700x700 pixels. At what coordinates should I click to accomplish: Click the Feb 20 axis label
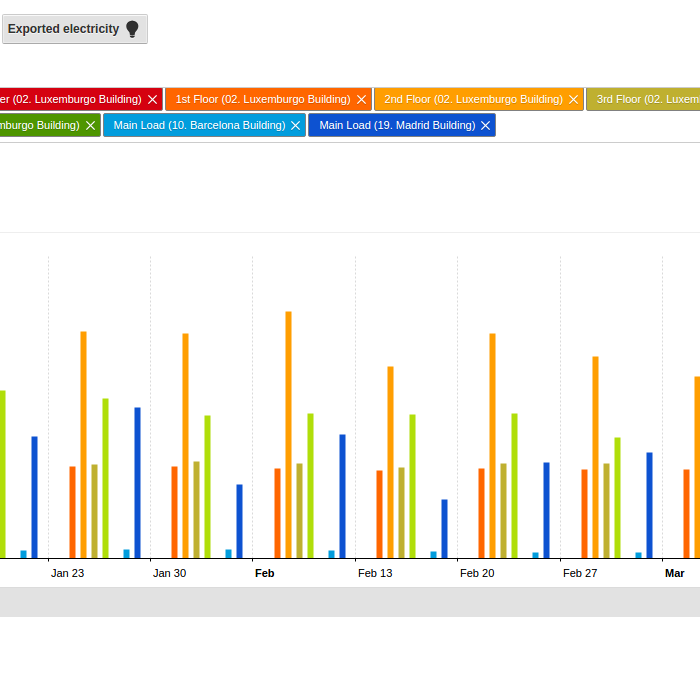[x=477, y=573]
